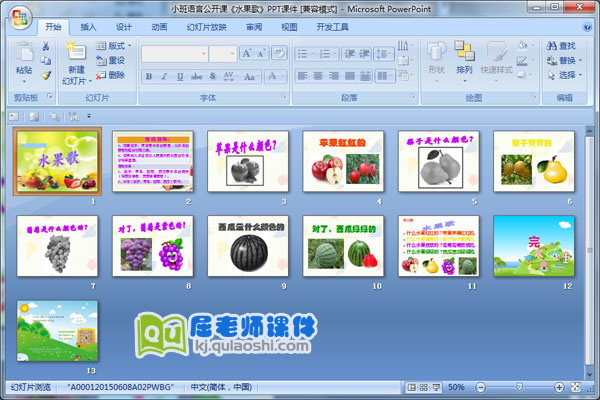Open the Arrange (排列) dropdown
600x400 pixels.
coord(464,61)
